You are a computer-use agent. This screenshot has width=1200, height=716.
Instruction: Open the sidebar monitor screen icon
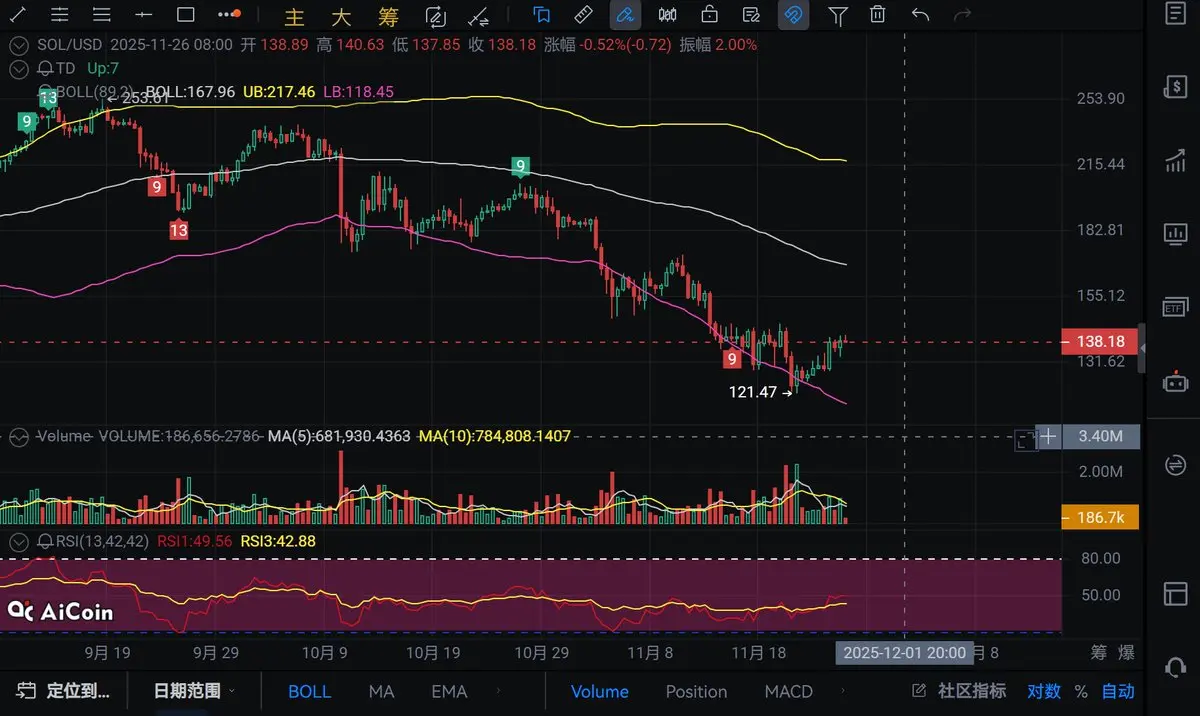pos(1175,234)
